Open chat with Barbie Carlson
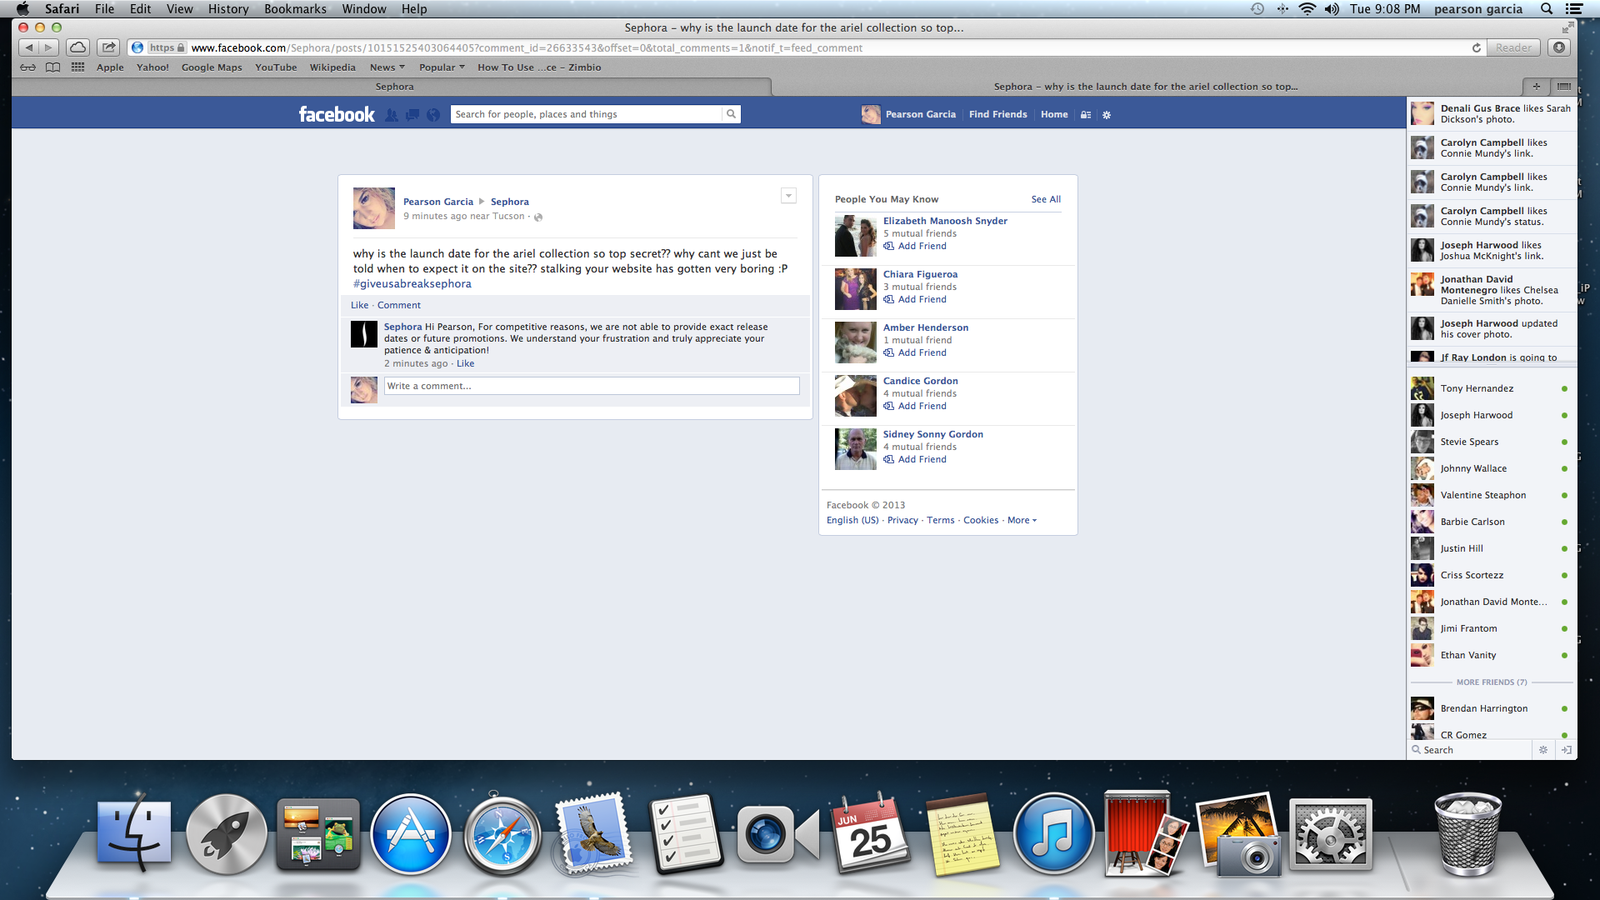This screenshot has width=1600, height=900. [x=1490, y=522]
